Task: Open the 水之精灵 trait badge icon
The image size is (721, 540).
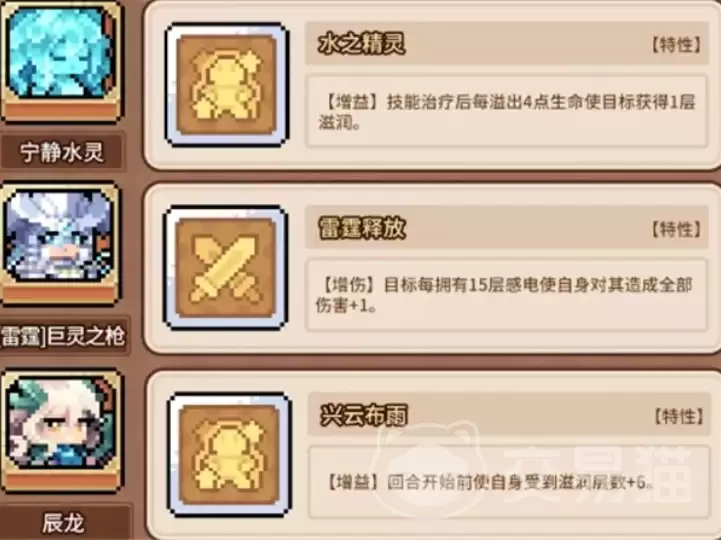Action: coord(227,85)
